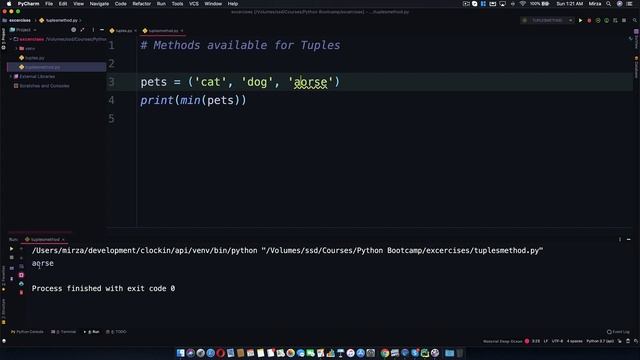
Task: Open the TODO tool window
Action: [116, 332]
